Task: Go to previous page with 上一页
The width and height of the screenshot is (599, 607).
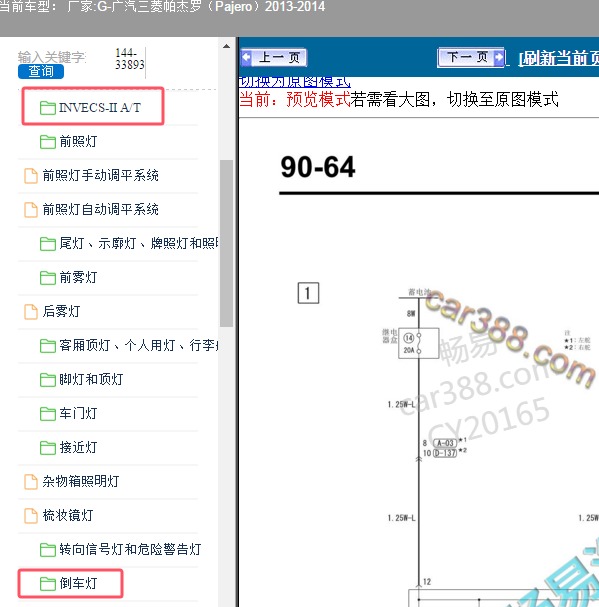Action: [x=273, y=58]
